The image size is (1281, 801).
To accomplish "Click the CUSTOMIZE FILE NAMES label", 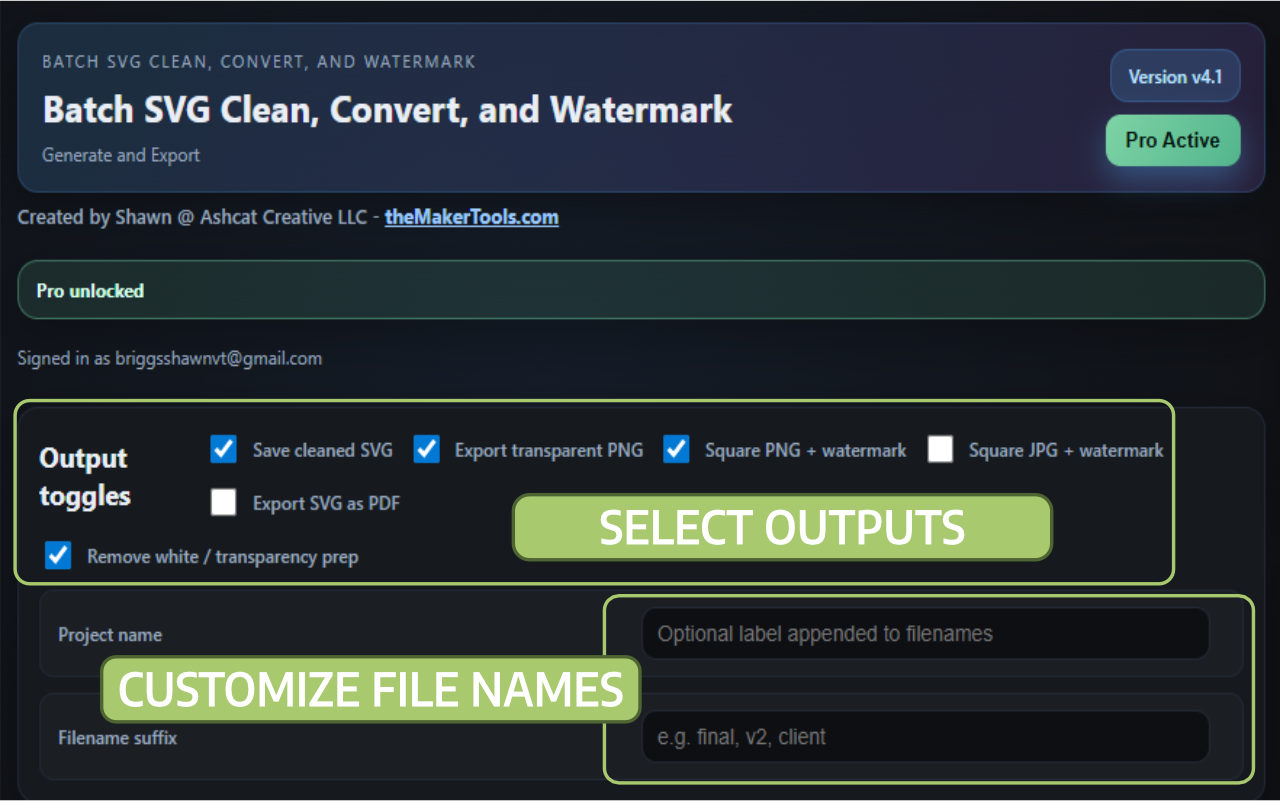I will (x=370, y=690).
